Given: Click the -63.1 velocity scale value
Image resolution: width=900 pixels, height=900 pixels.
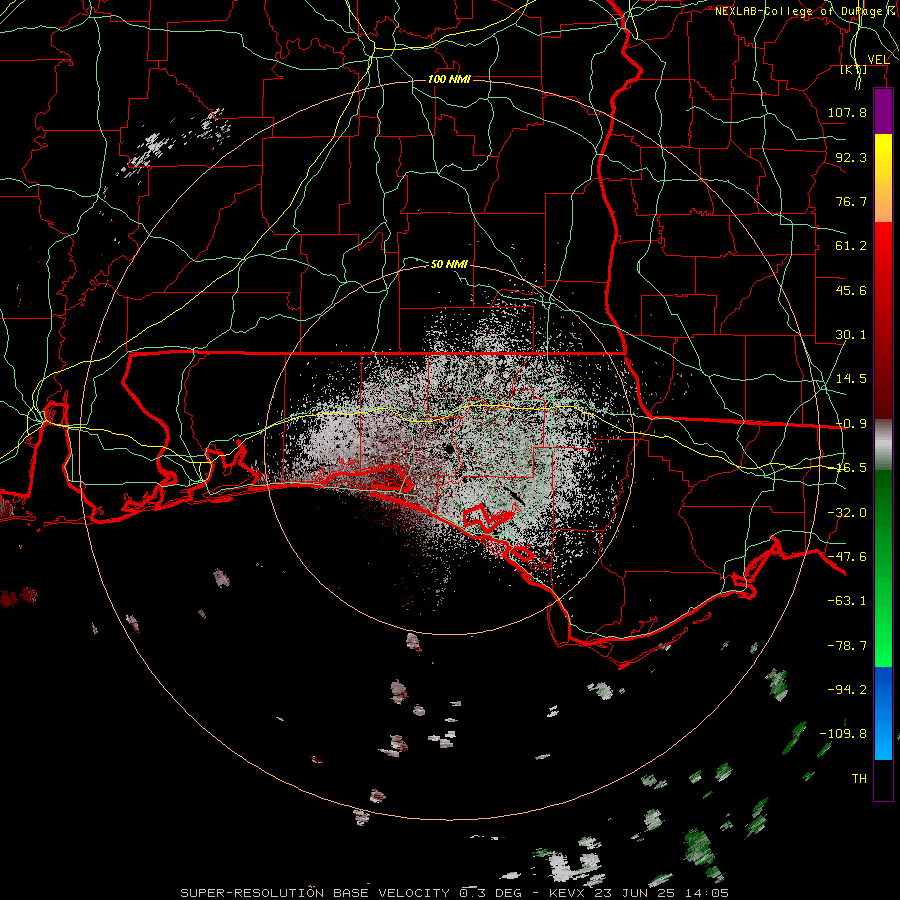Looking at the screenshot, I should tap(847, 601).
